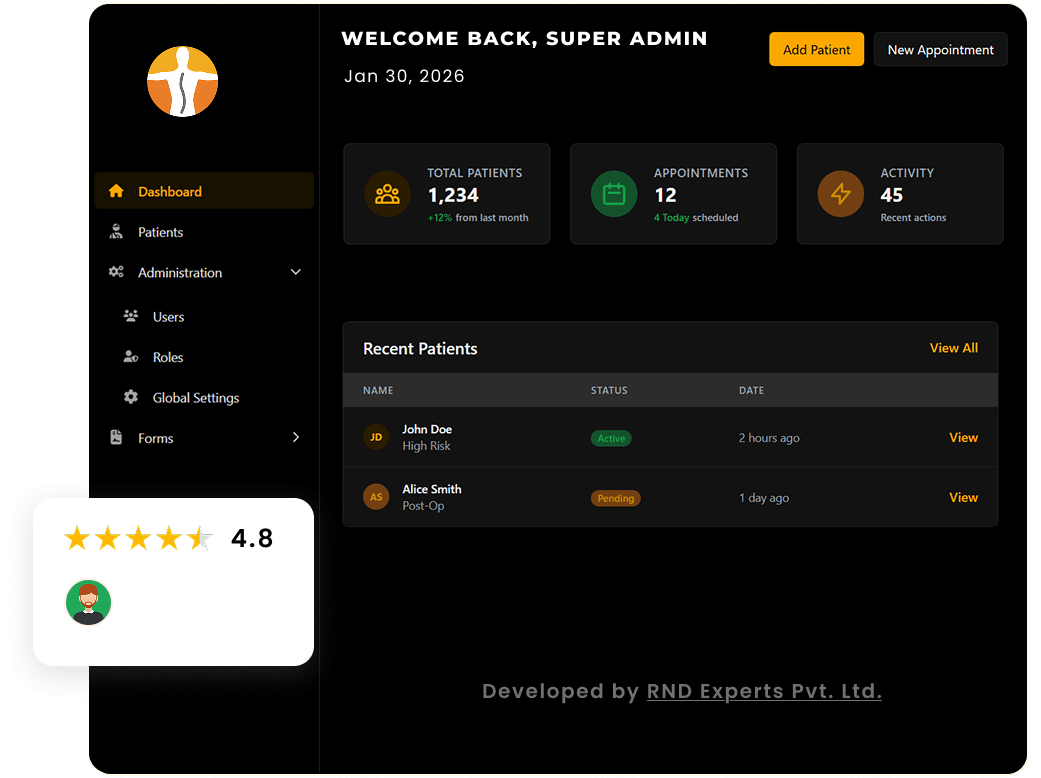The width and height of the screenshot is (1041, 778).
Task: Click the Administration gears icon
Action: pyautogui.click(x=116, y=272)
